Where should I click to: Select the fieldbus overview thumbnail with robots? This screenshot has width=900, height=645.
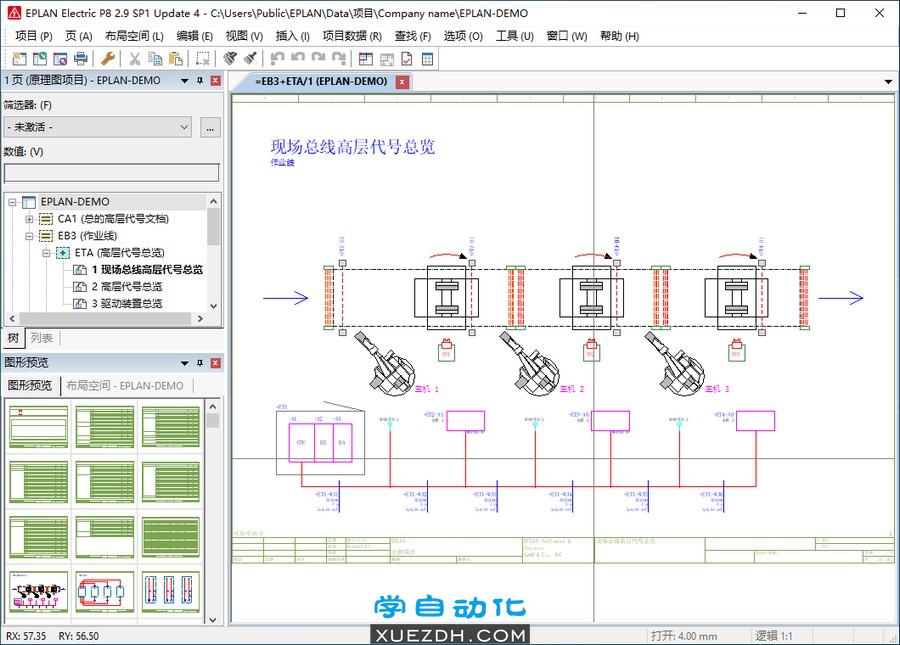coord(38,592)
